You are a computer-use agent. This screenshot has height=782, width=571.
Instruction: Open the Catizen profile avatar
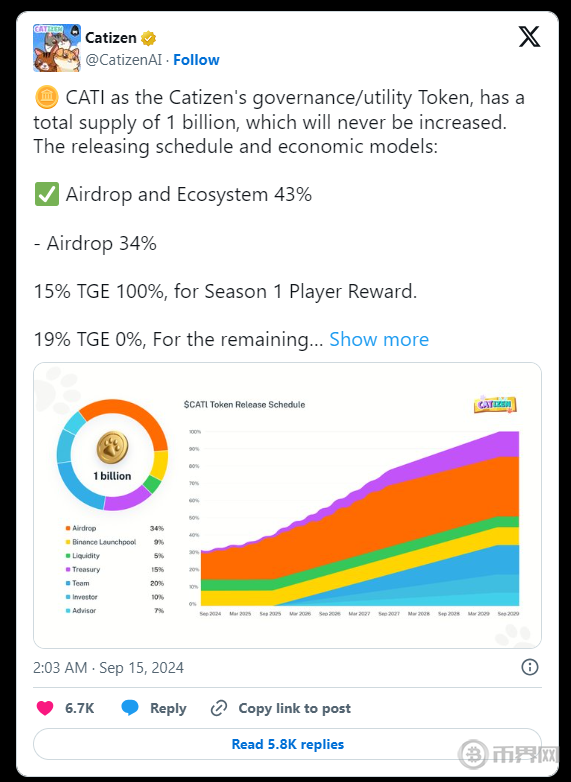click(x=57, y=48)
